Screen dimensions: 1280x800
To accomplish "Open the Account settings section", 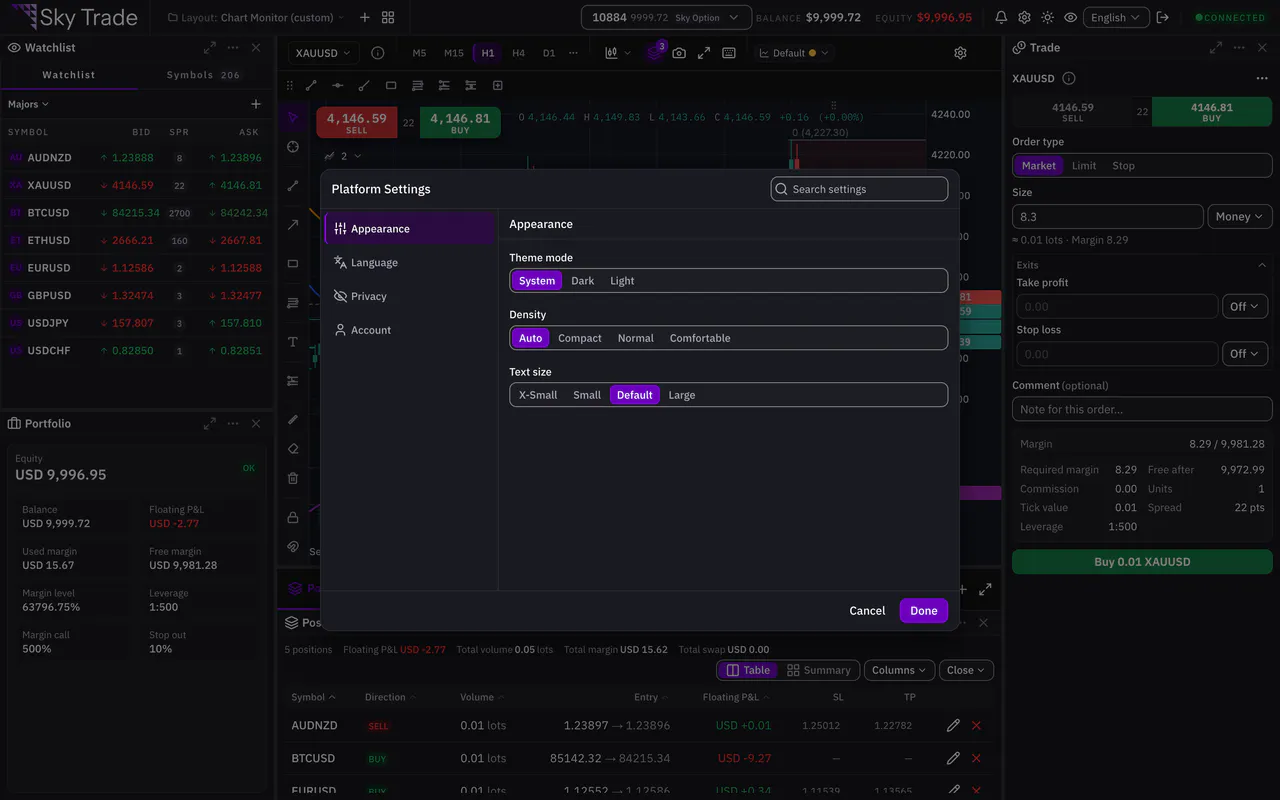I will pyautogui.click(x=410, y=330).
